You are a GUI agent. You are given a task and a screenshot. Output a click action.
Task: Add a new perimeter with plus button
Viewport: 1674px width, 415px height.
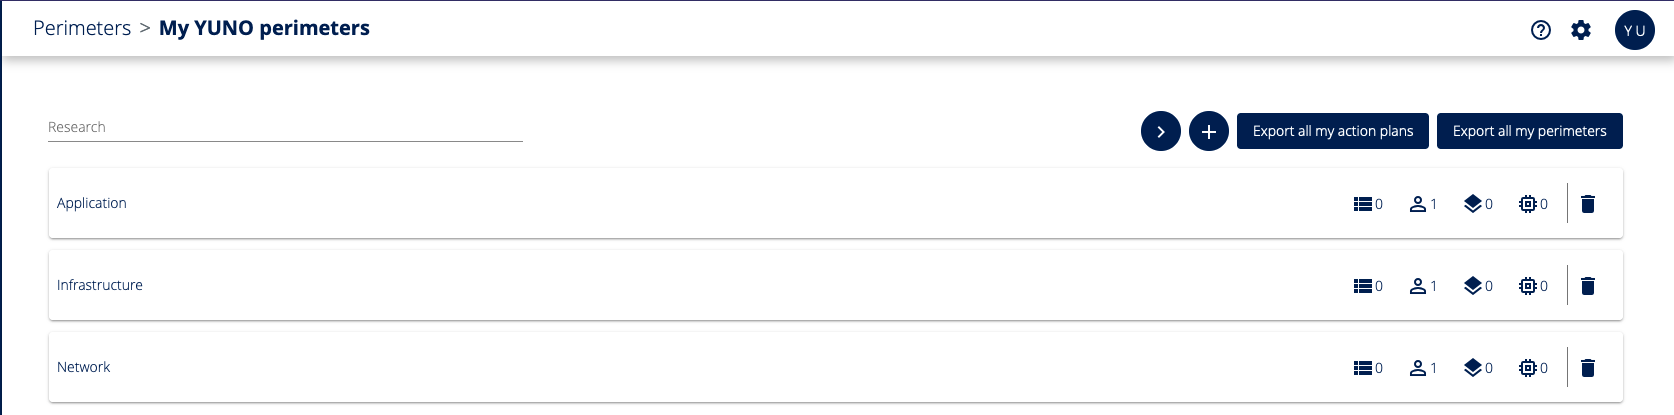pyautogui.click(x=1209, y=131)
